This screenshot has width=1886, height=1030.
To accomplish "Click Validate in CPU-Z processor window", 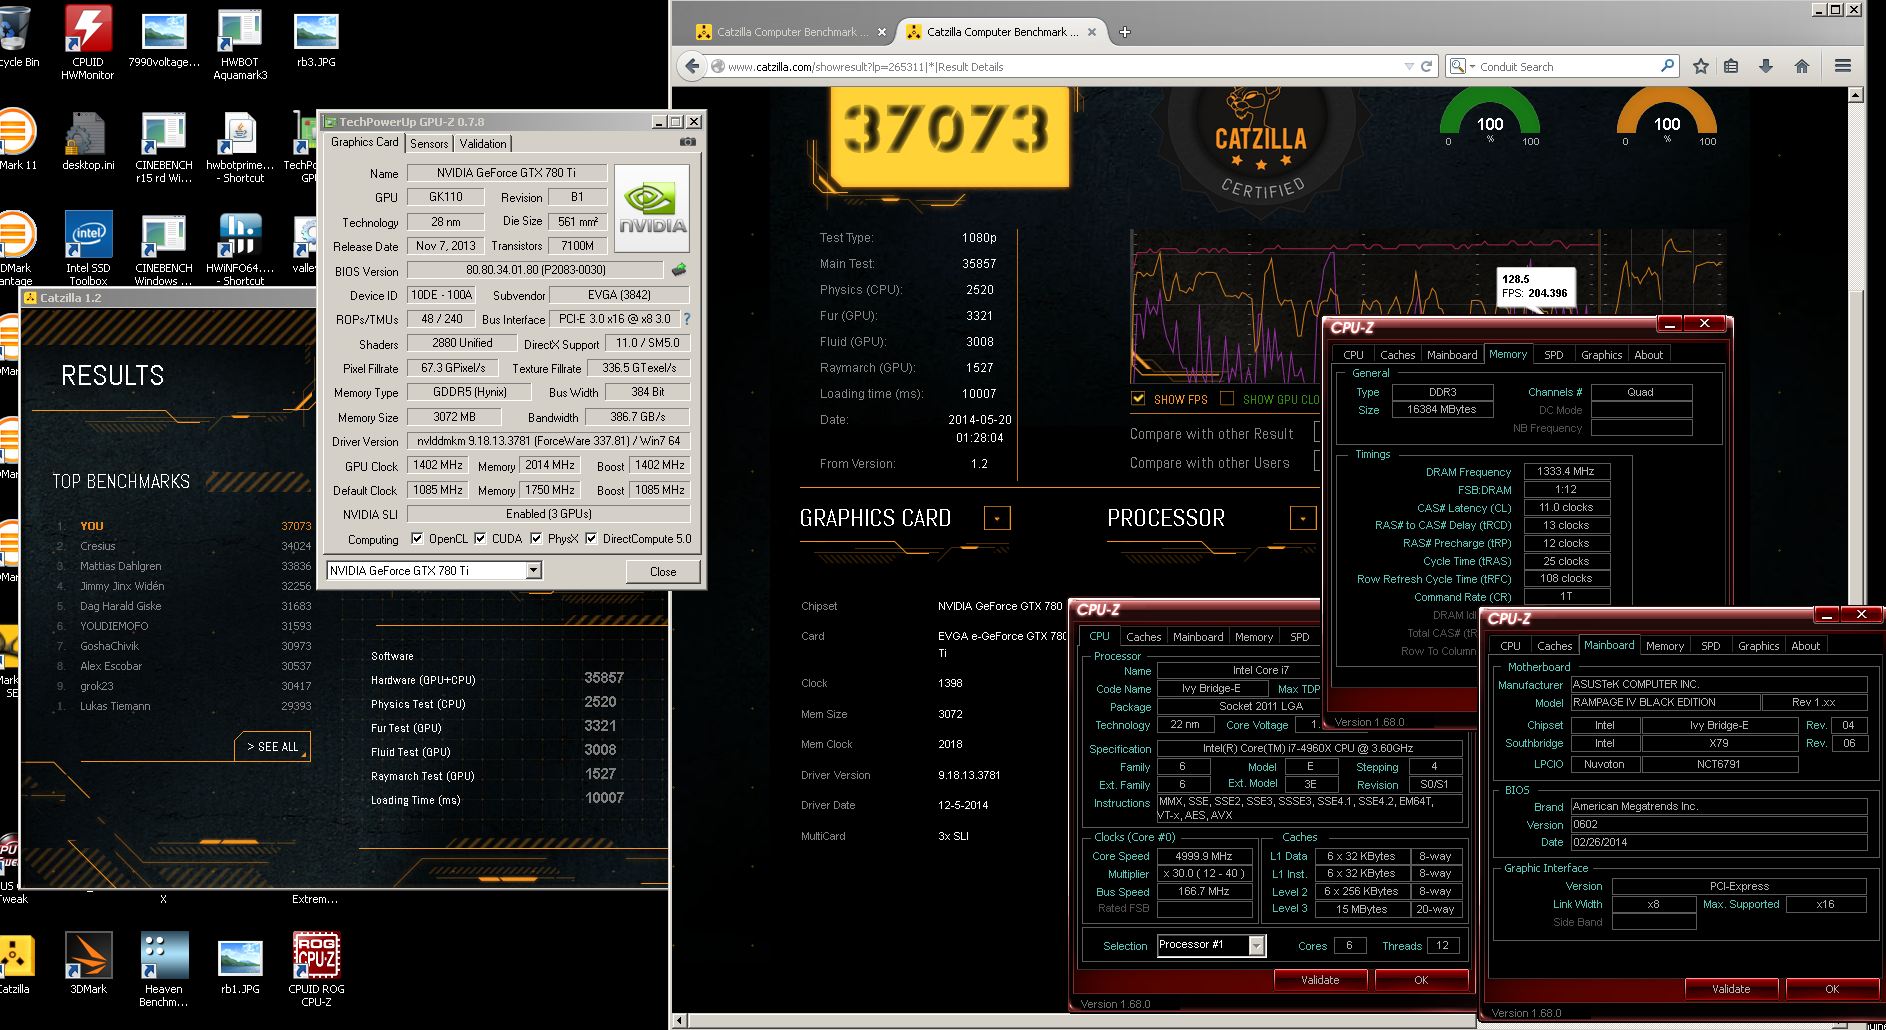I will click(x=1320, y=980).
